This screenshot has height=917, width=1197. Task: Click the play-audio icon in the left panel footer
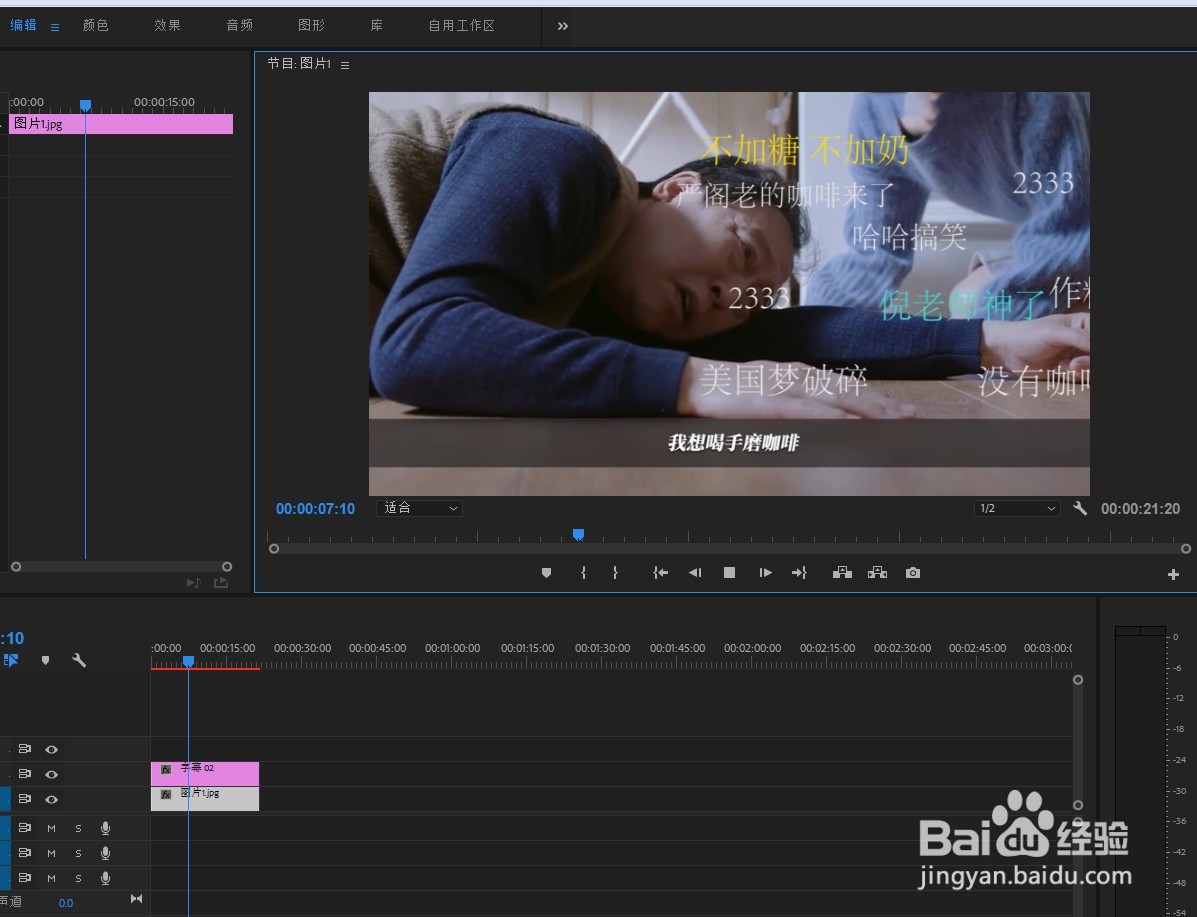pos(194,583)
